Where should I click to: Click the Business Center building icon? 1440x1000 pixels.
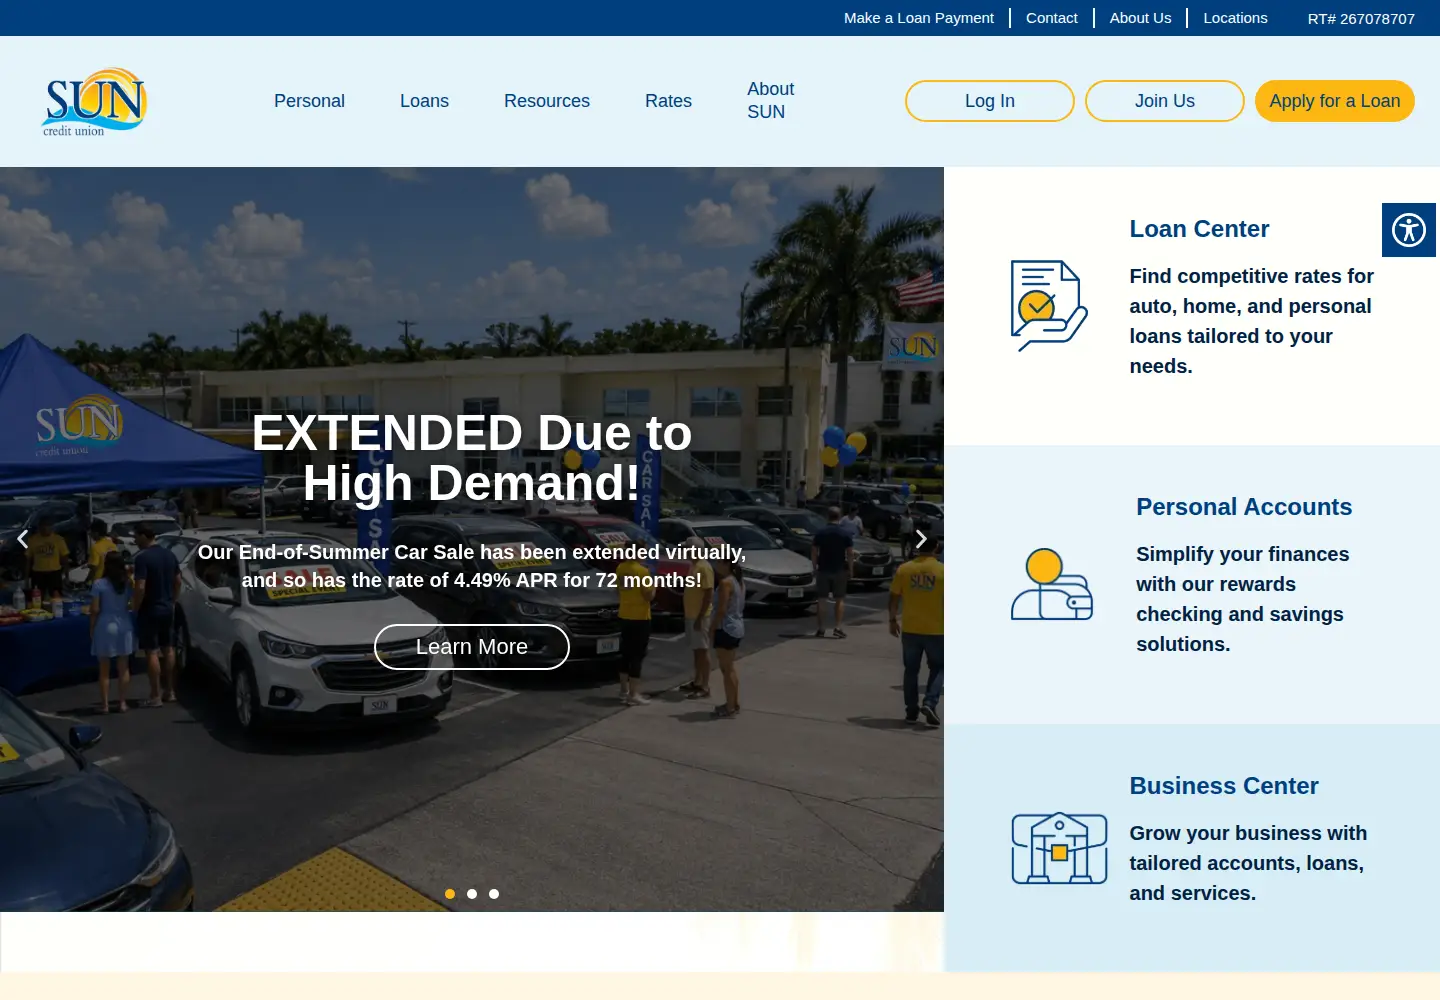(x=1059, y=848)
